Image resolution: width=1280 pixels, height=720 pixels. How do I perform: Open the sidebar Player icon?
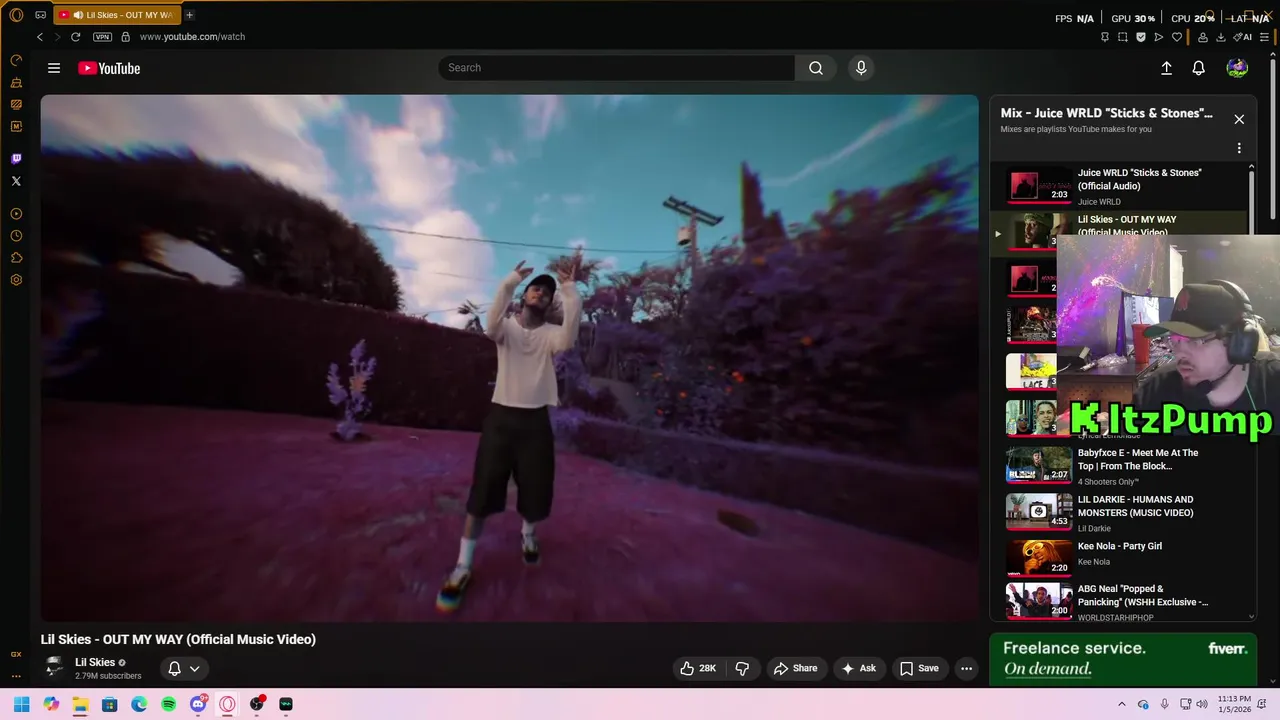[x=16, y=214]
